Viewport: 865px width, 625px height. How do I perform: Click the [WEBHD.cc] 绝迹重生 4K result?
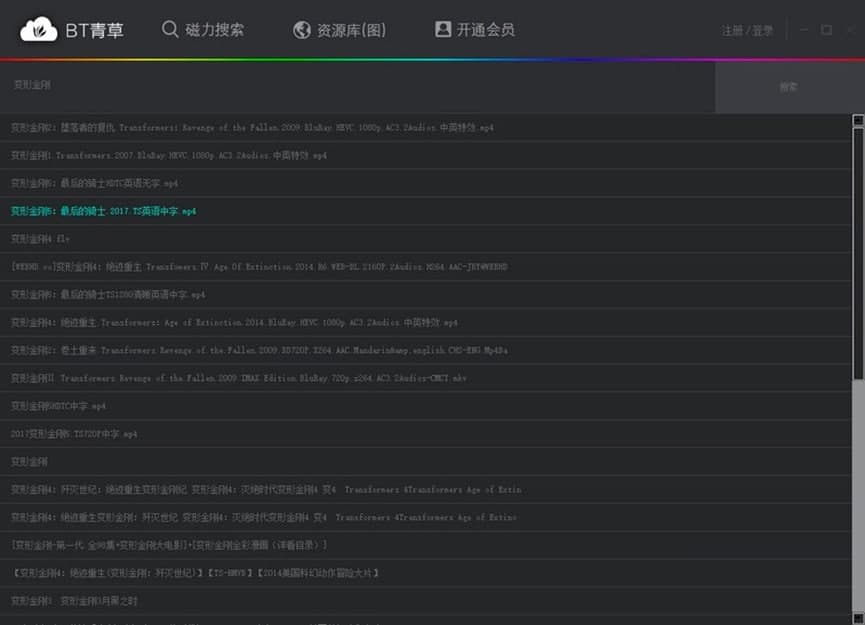click(x=260, y=267)
